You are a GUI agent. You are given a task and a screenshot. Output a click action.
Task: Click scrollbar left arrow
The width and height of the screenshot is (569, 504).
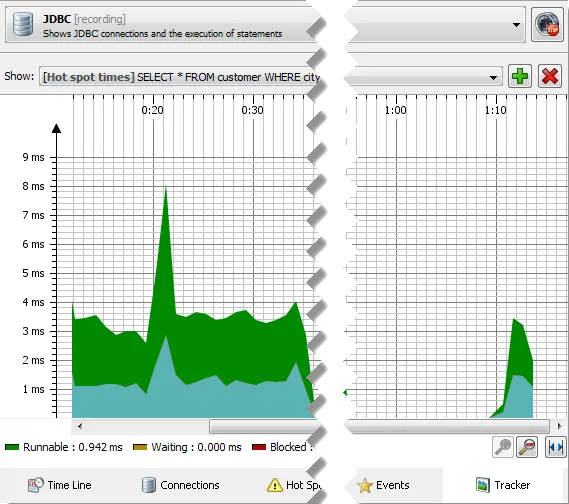tap(80, 426)
